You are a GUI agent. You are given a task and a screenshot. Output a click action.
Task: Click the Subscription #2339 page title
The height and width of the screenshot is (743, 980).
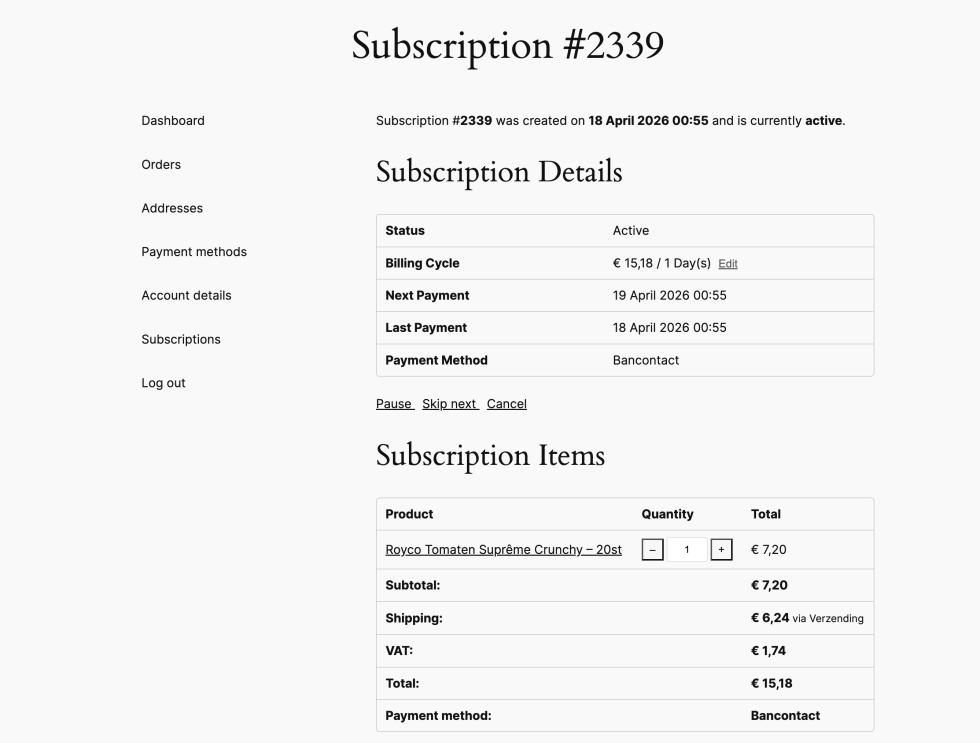[508, 46]
